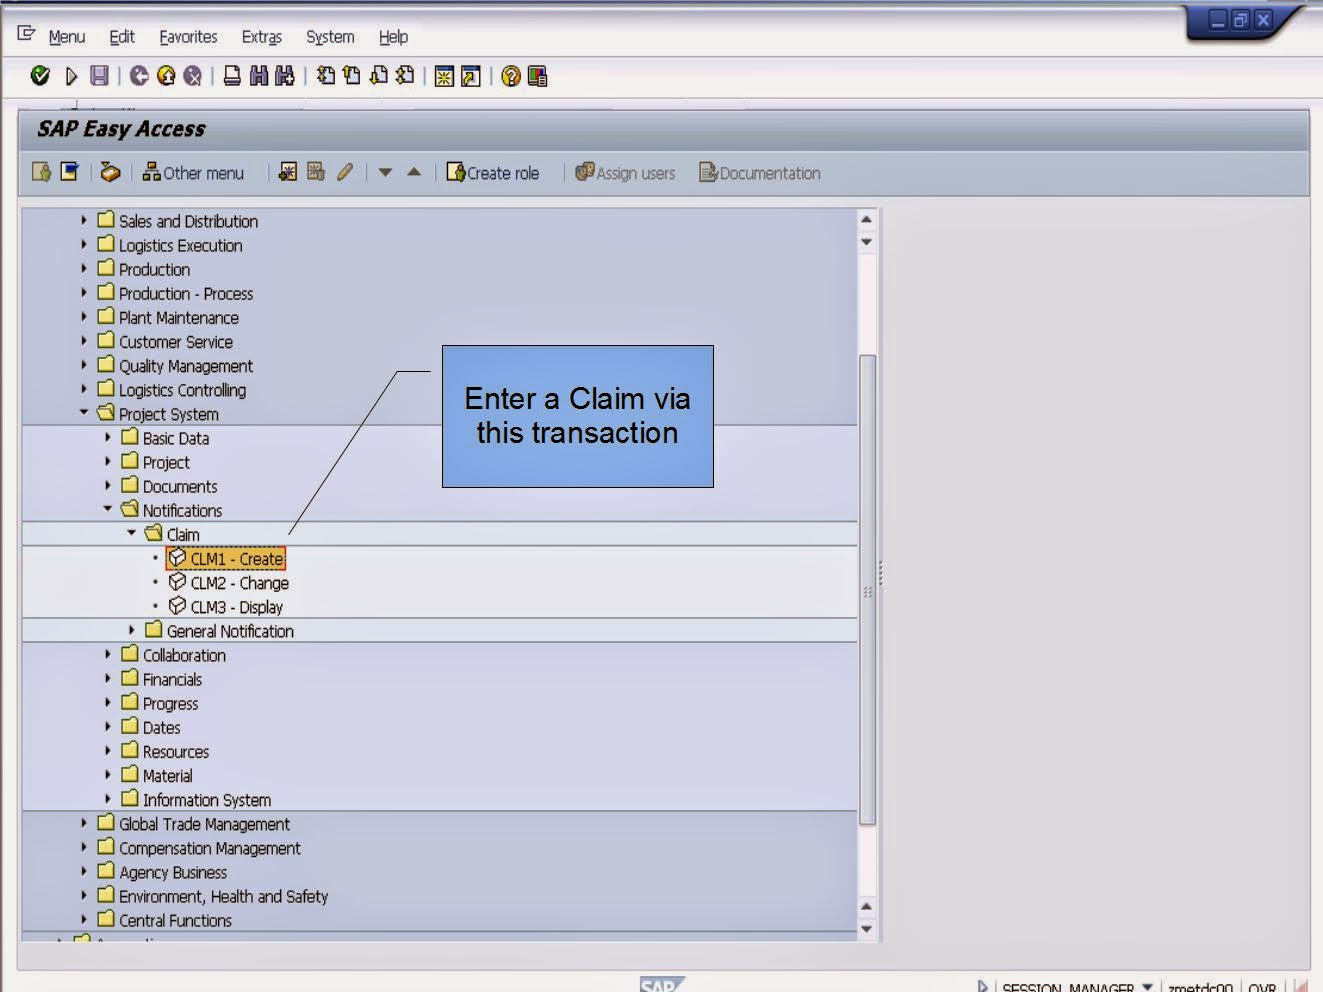Screen dimensions: 1323x992
Task: Click the green Enter checkmark icon
Action: pyautogui.click(x=40, y=76)
